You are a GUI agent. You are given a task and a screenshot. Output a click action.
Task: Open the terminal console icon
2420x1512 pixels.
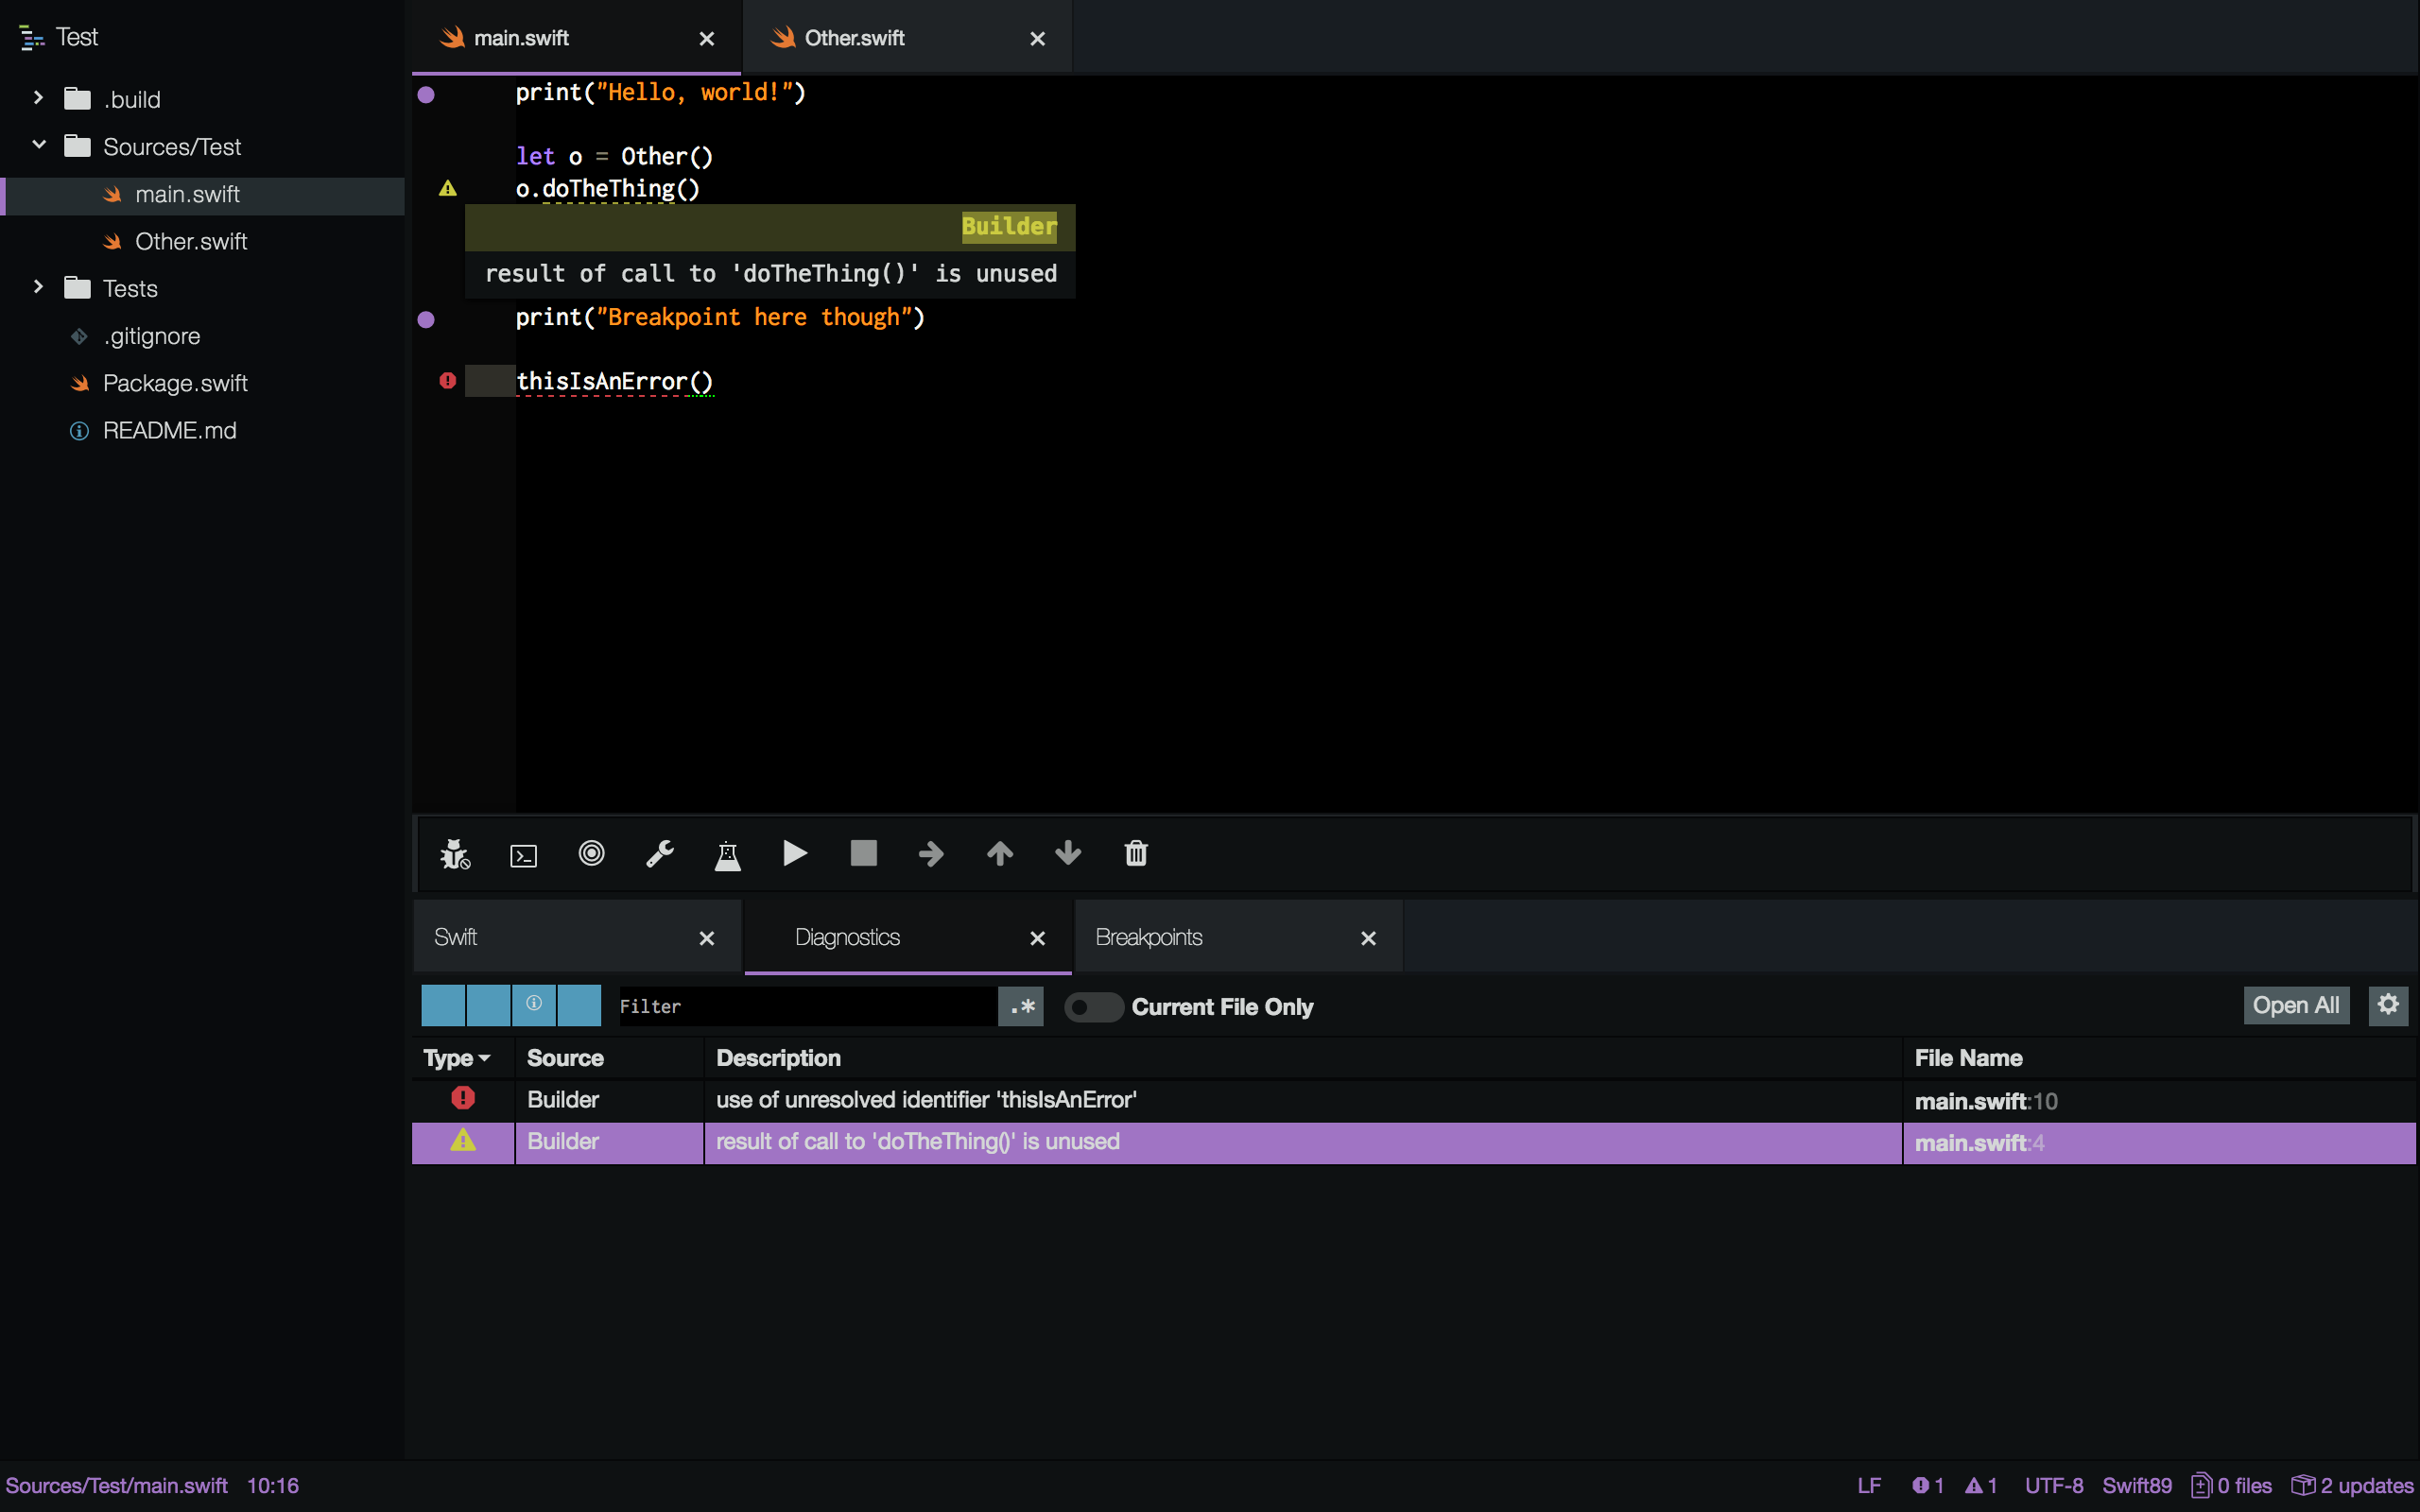coord(523,855)
